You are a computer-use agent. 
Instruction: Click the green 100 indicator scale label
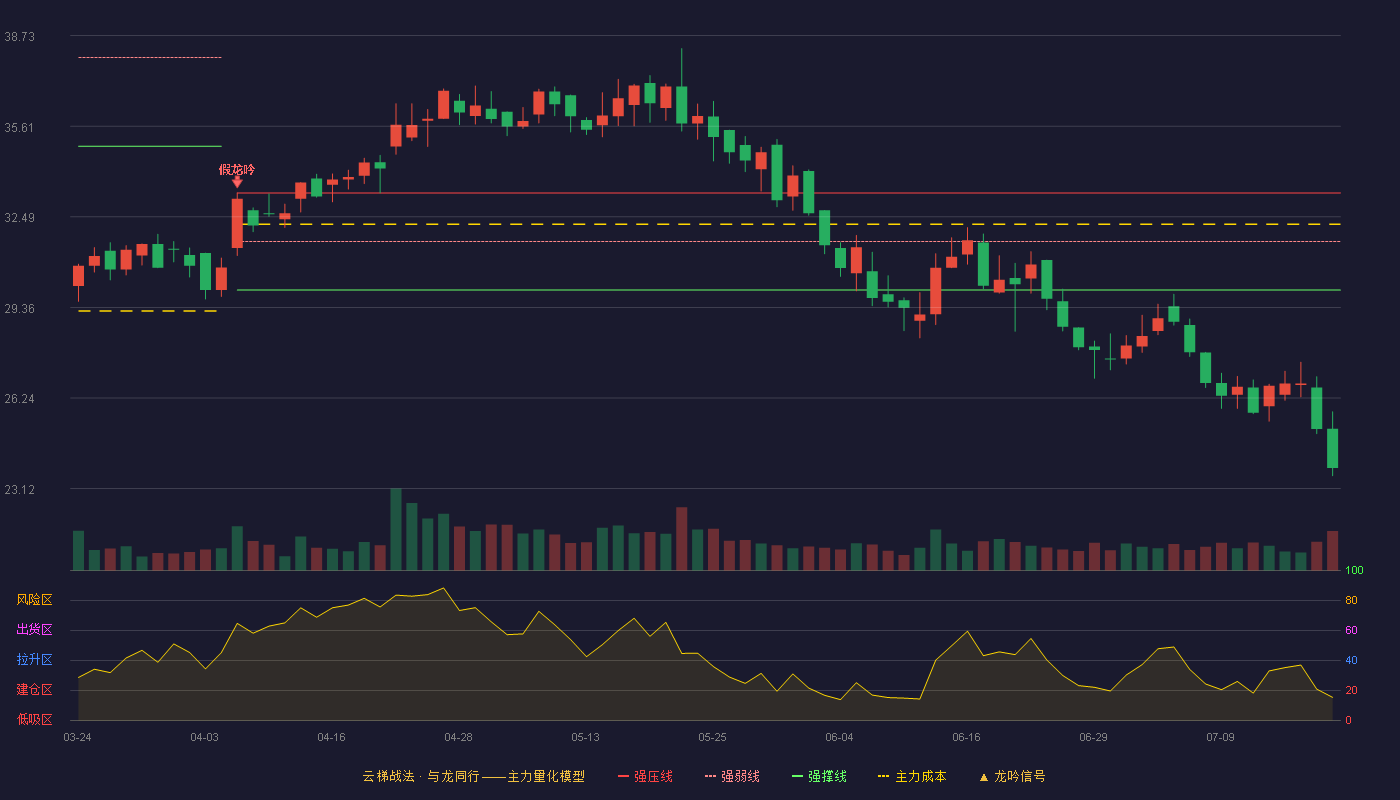[x=1355, y=571]
